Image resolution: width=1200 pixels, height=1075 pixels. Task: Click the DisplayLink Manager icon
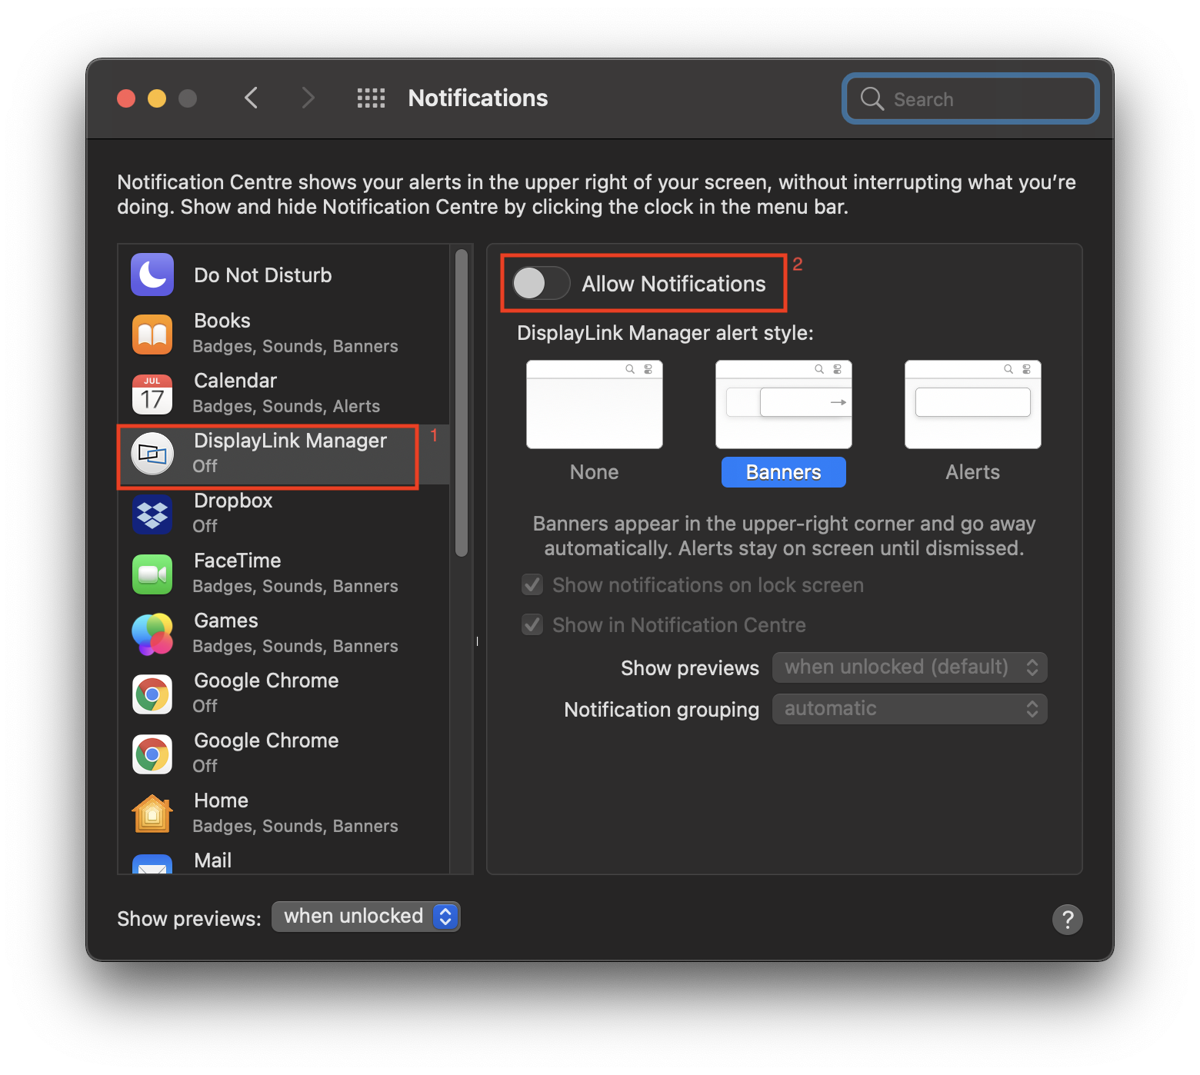click(x=152, y=453)
